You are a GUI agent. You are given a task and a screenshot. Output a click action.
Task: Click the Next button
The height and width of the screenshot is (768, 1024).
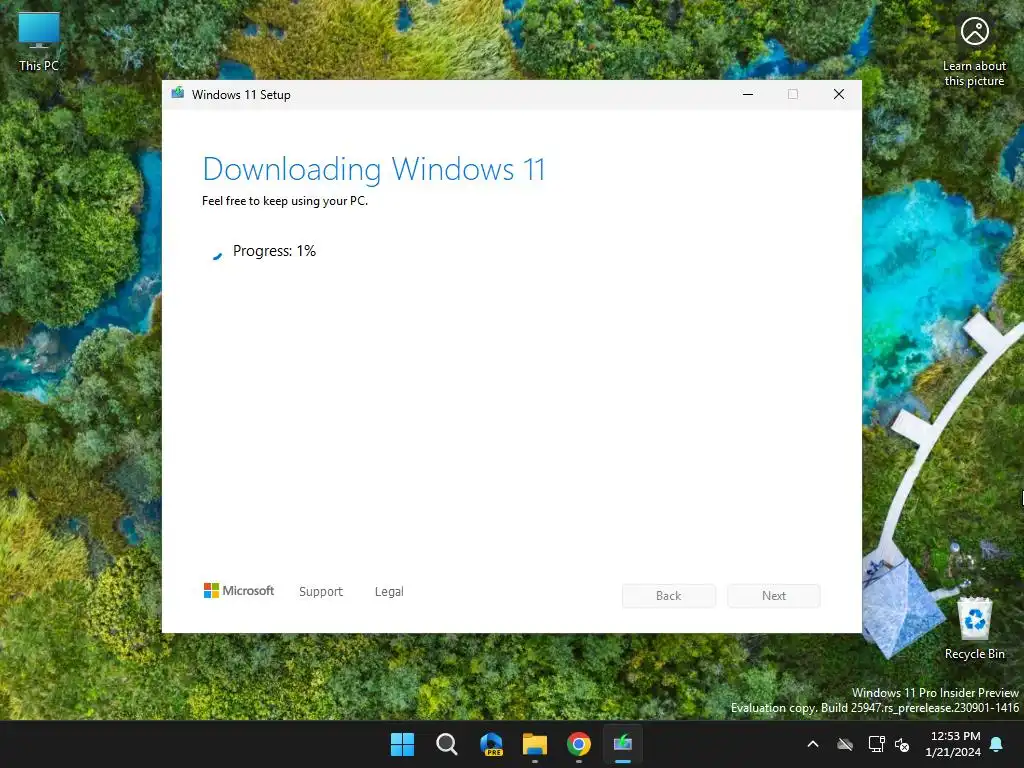click(774, 596)
